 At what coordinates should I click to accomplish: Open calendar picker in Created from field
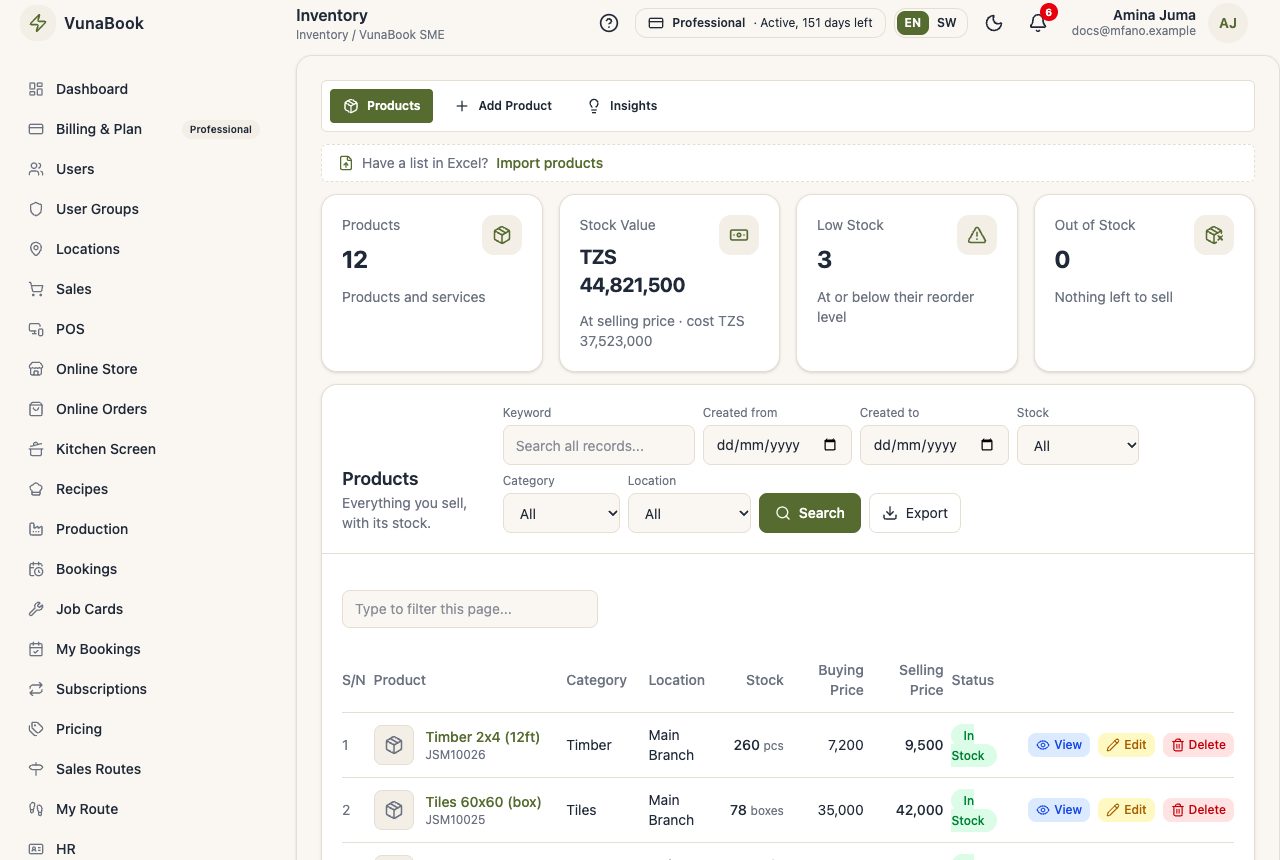[x=830, y=445]
